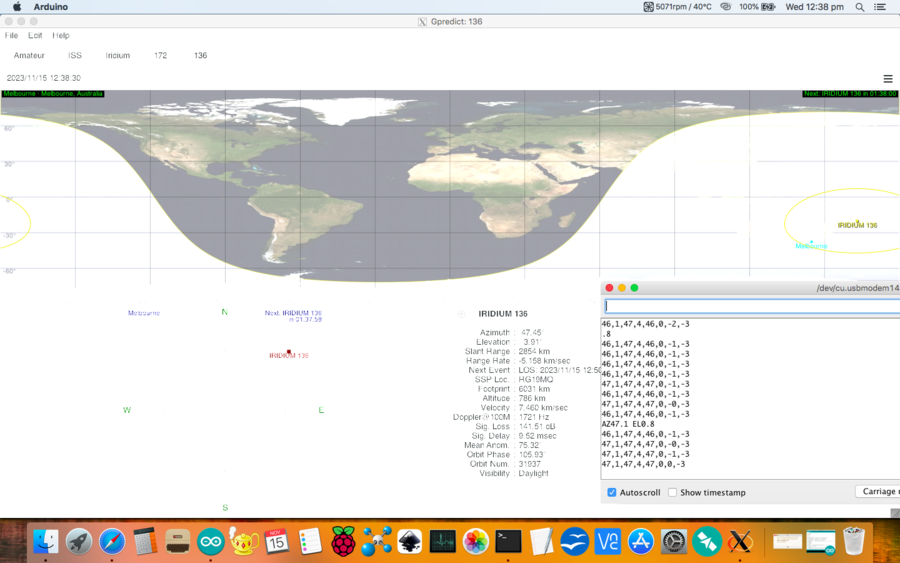Open App Store from the dock

click(x=640, y=542)
